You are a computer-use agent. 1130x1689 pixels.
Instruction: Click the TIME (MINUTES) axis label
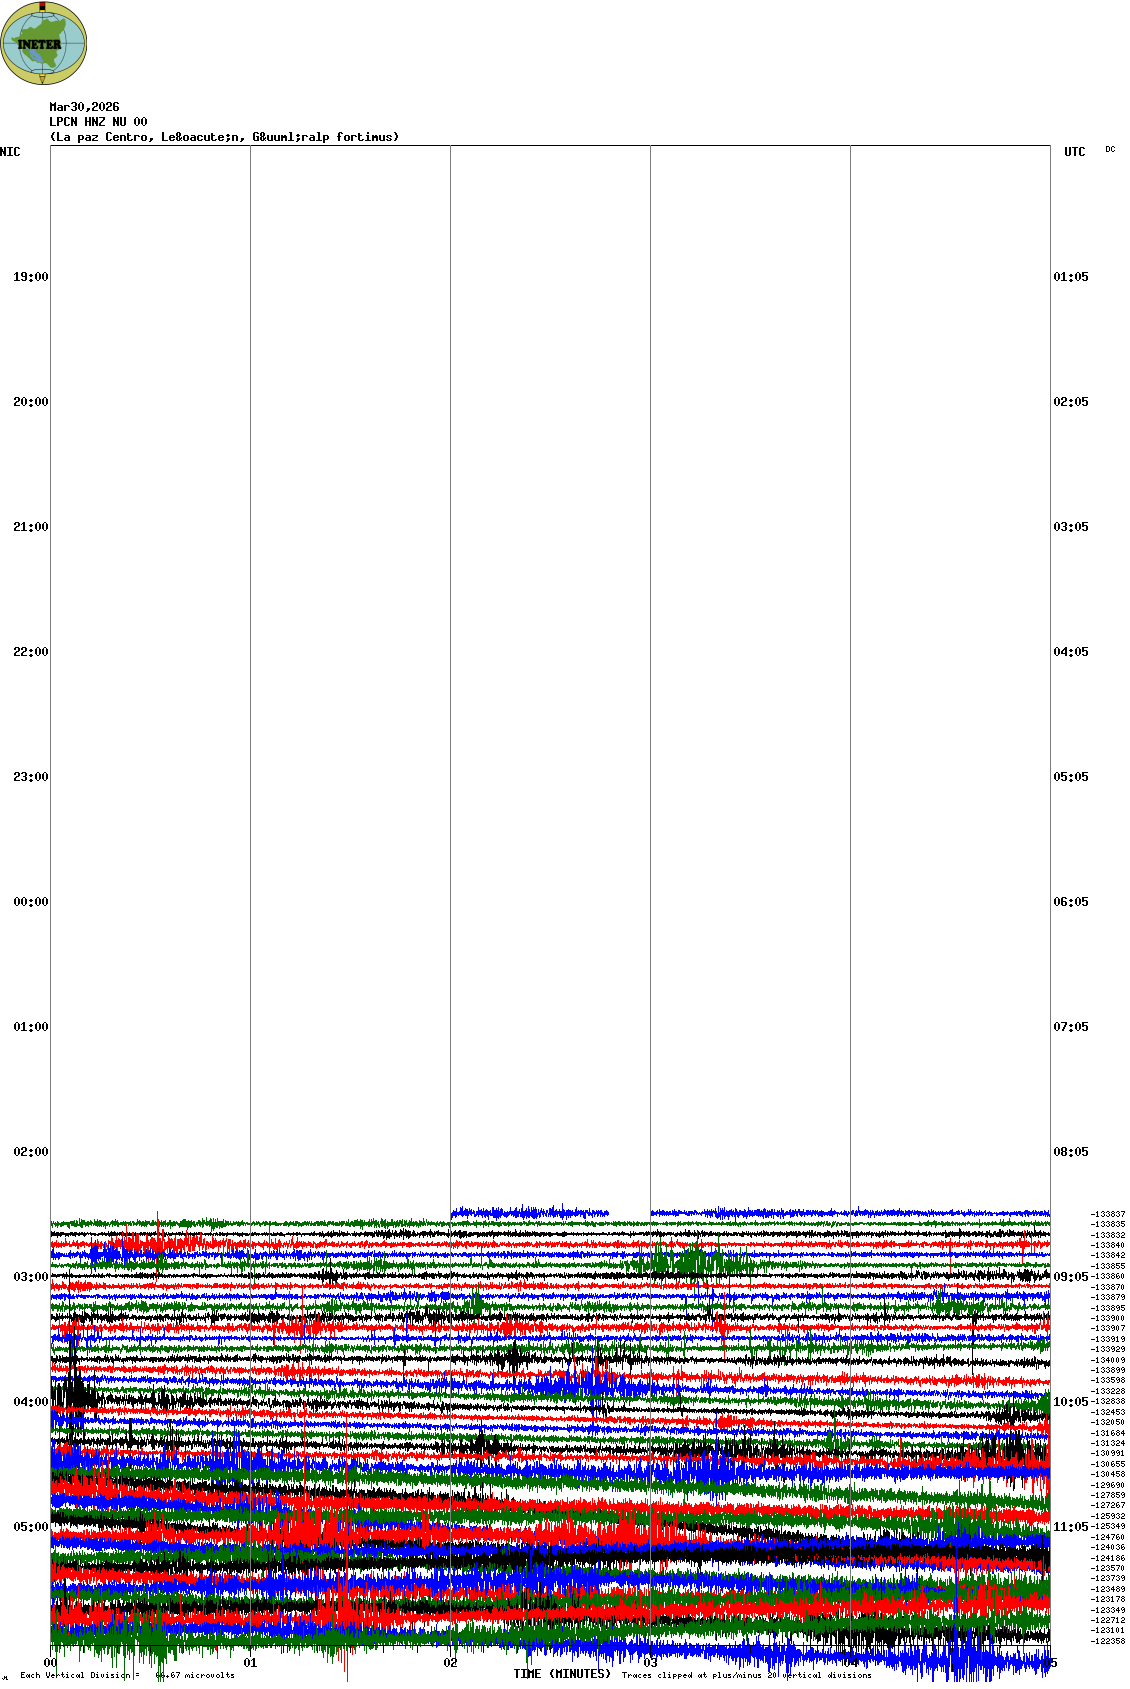562,1674
